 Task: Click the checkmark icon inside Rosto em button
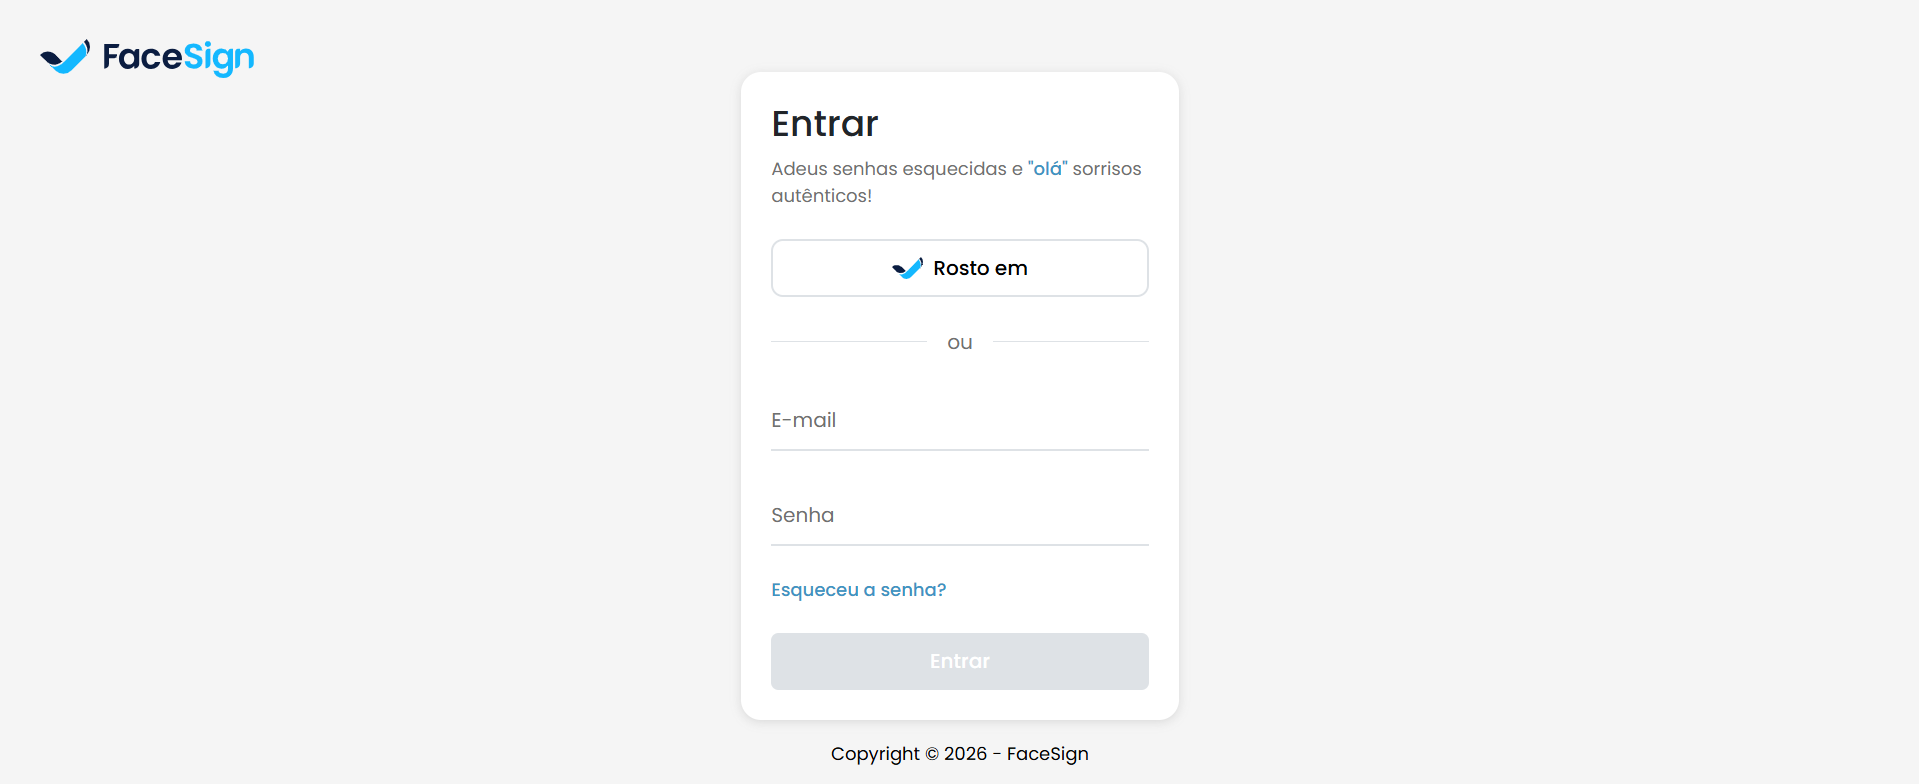point(907,268)
